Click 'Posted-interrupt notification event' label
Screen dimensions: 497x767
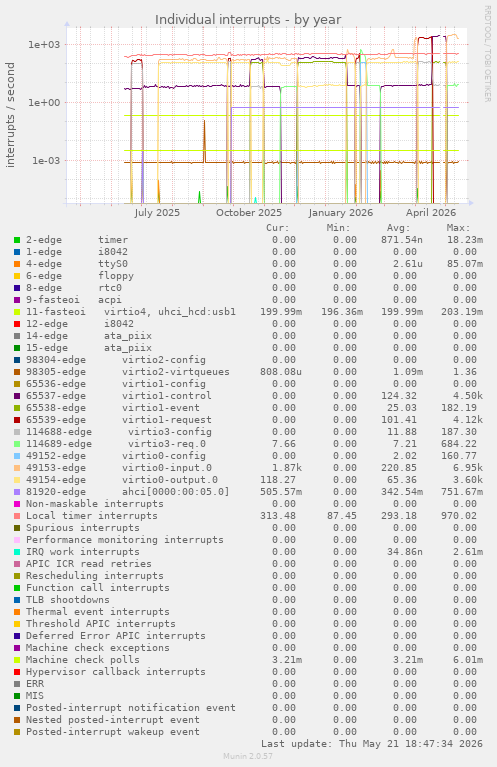pos(131,708)
